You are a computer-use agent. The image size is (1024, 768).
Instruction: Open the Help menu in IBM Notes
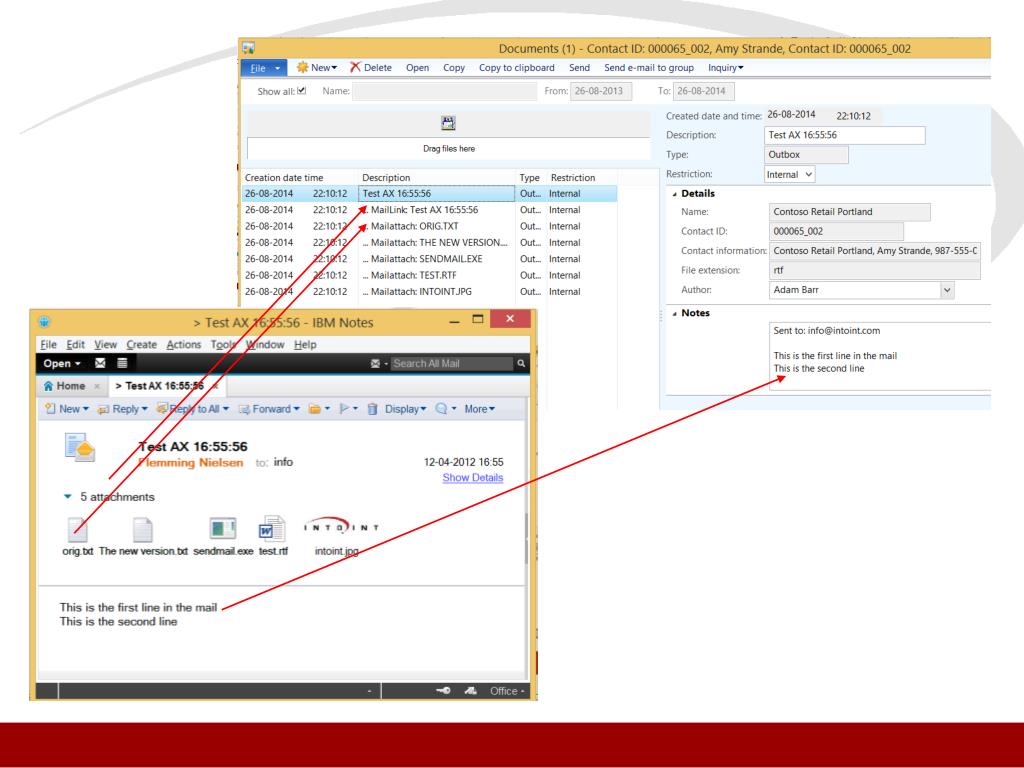[x=305, y=344]
